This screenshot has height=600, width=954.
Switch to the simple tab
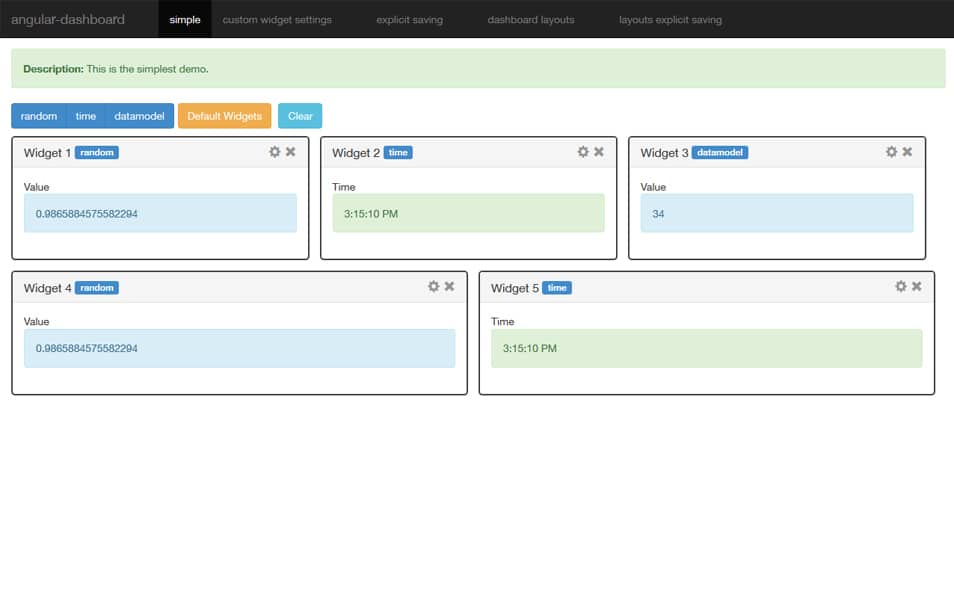click(x=184, y=18)
